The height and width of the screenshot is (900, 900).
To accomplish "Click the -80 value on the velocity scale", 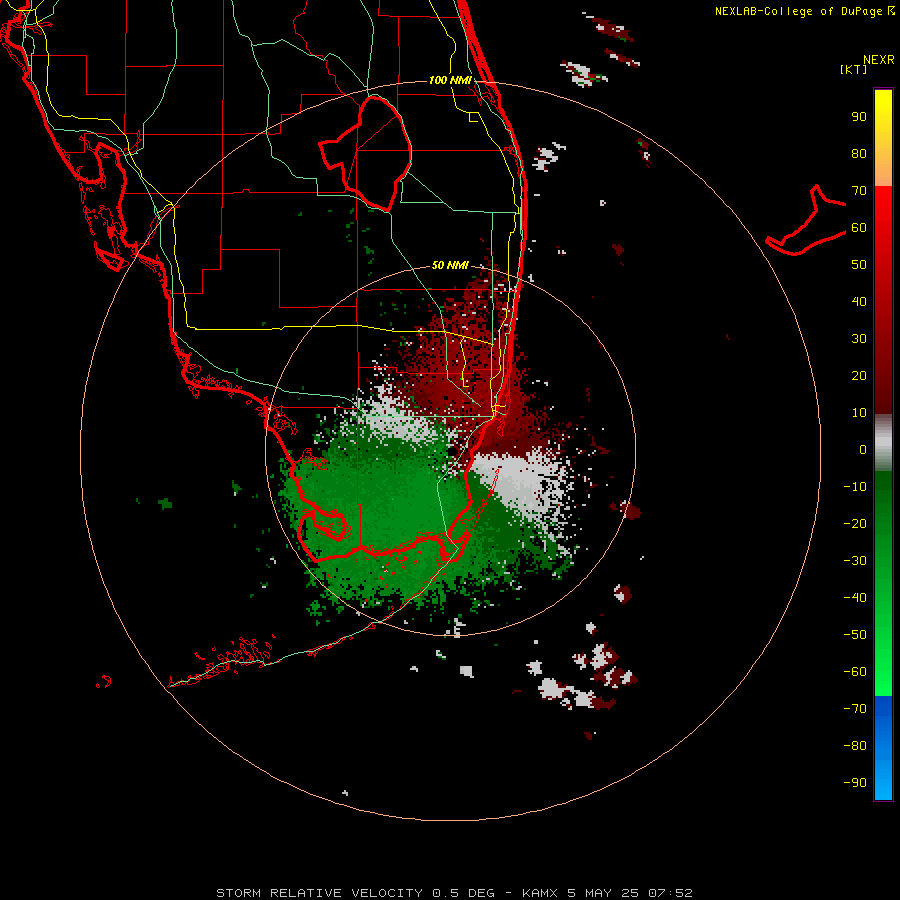I will pyautogui.click(x=855, y=746).
